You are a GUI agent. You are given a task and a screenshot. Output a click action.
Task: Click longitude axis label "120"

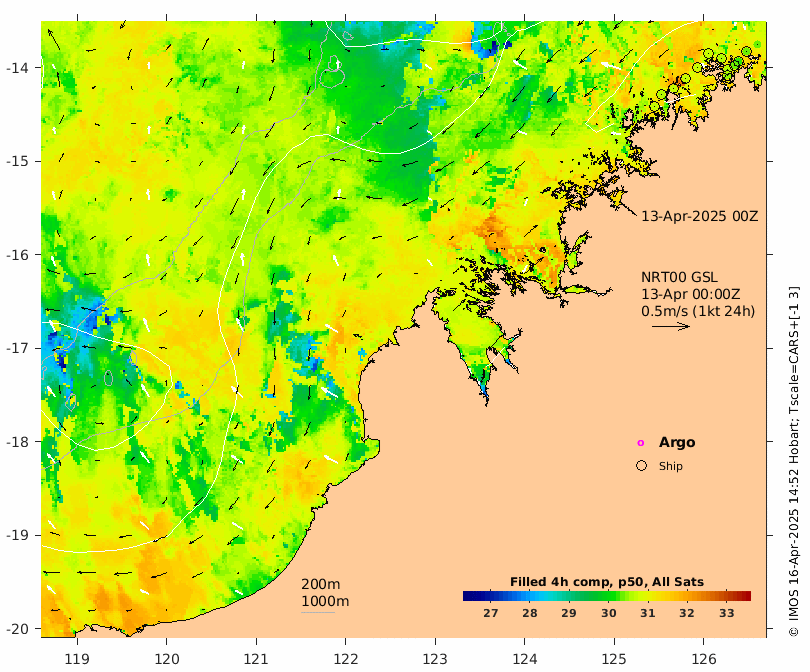pos(167,659)
